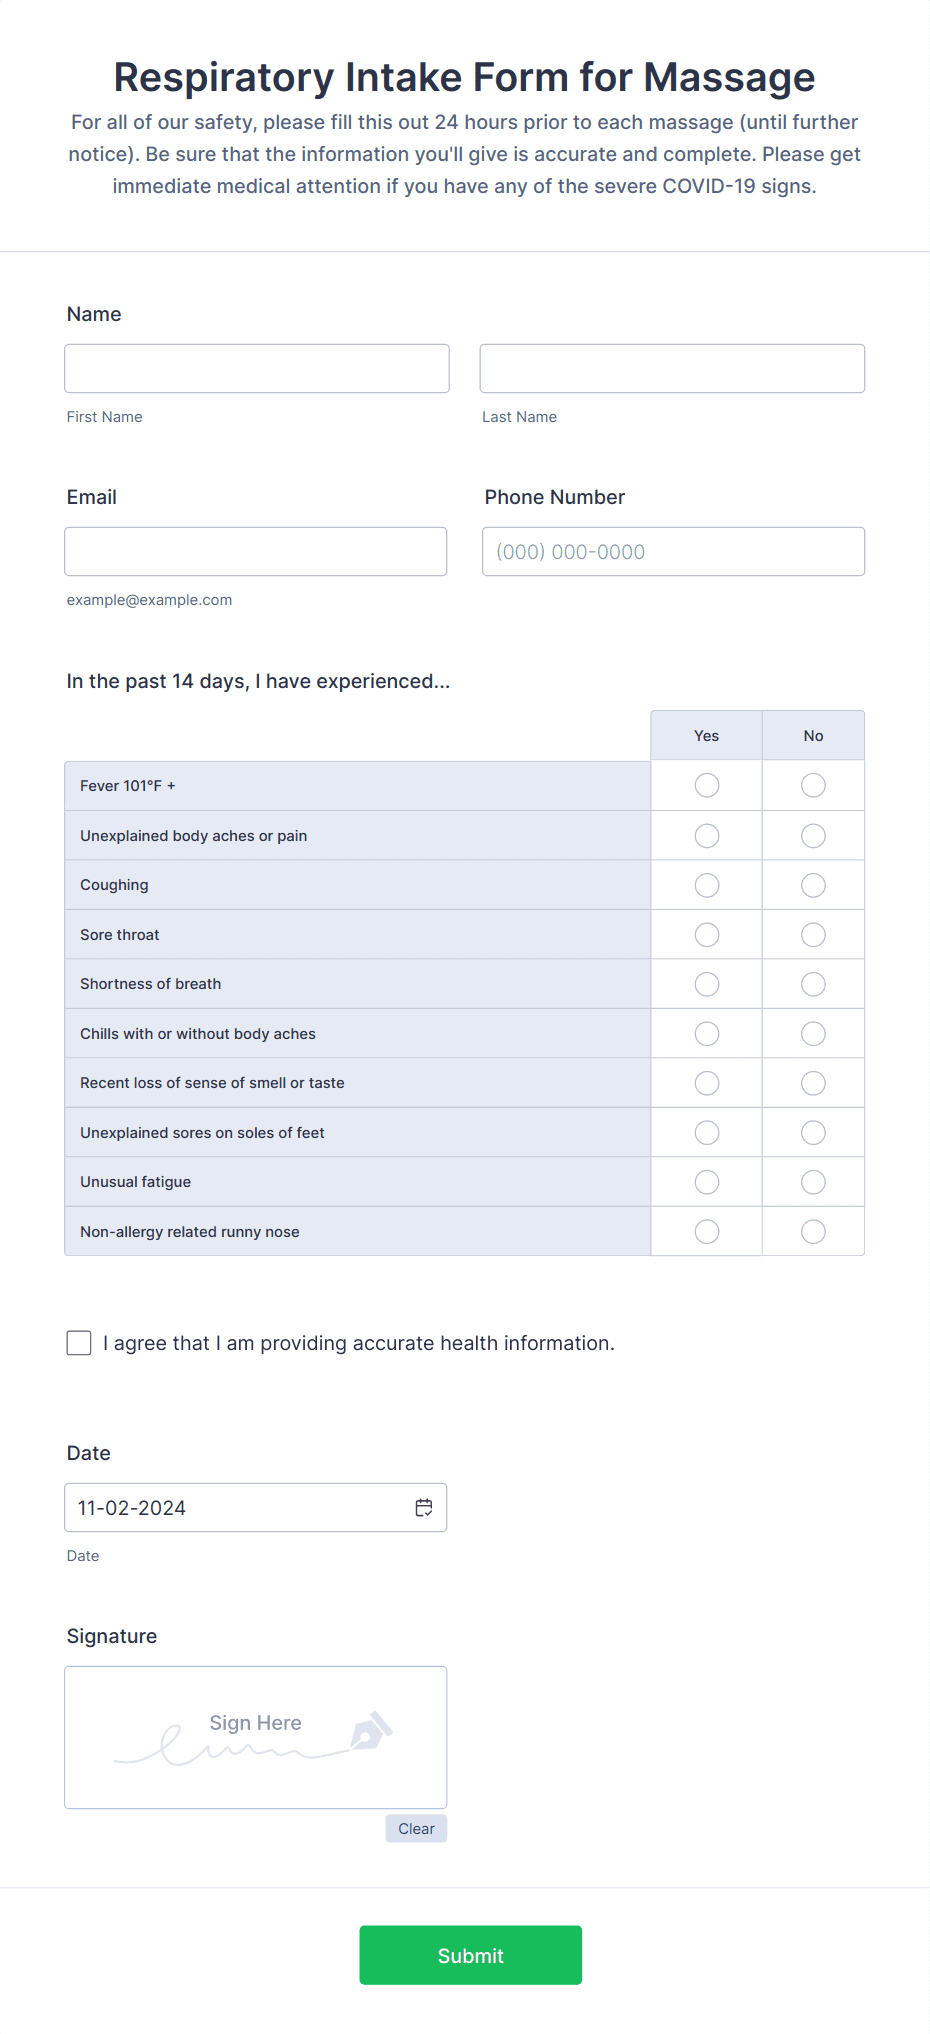Choose No for Unexplained sores on soles of feet
This screenshot has height=2034, width=930.
813,1133
